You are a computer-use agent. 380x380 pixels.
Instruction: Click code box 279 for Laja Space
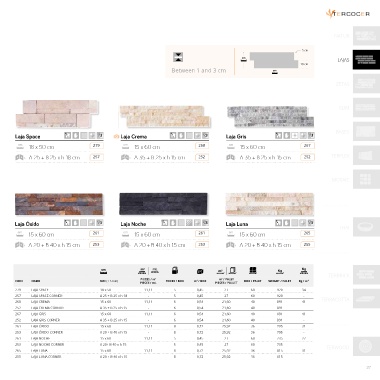coord(96,146)
